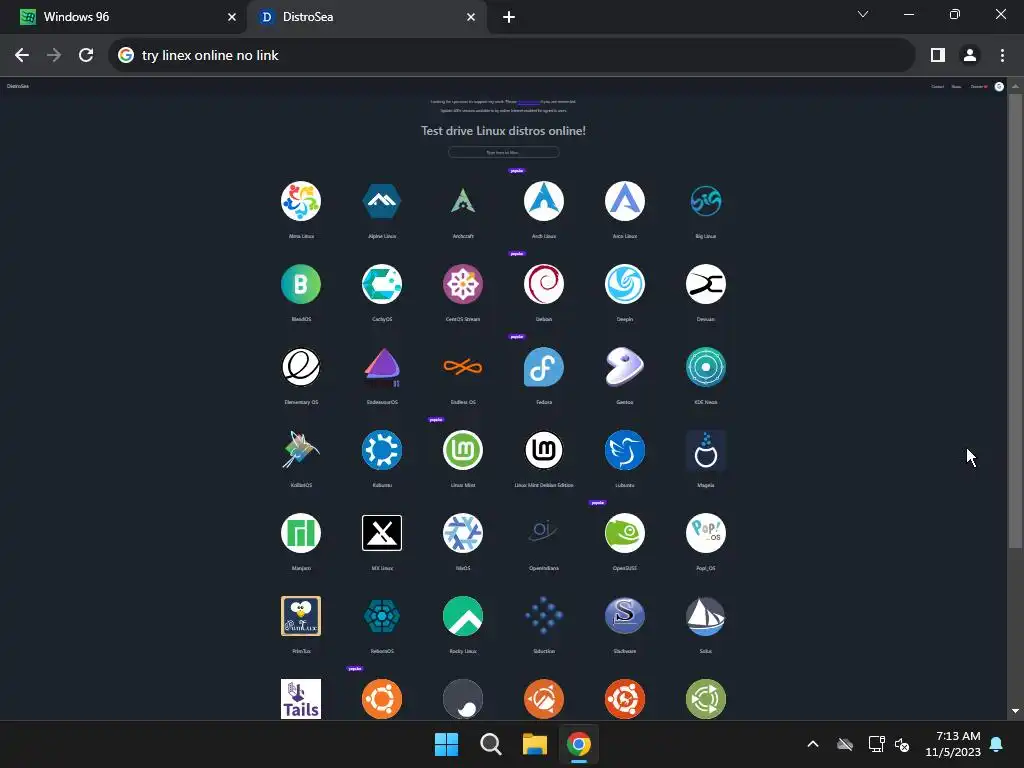Open the Chrome three-dot menu
This screenshot has width=1024, height=768.
[1002, 56]
